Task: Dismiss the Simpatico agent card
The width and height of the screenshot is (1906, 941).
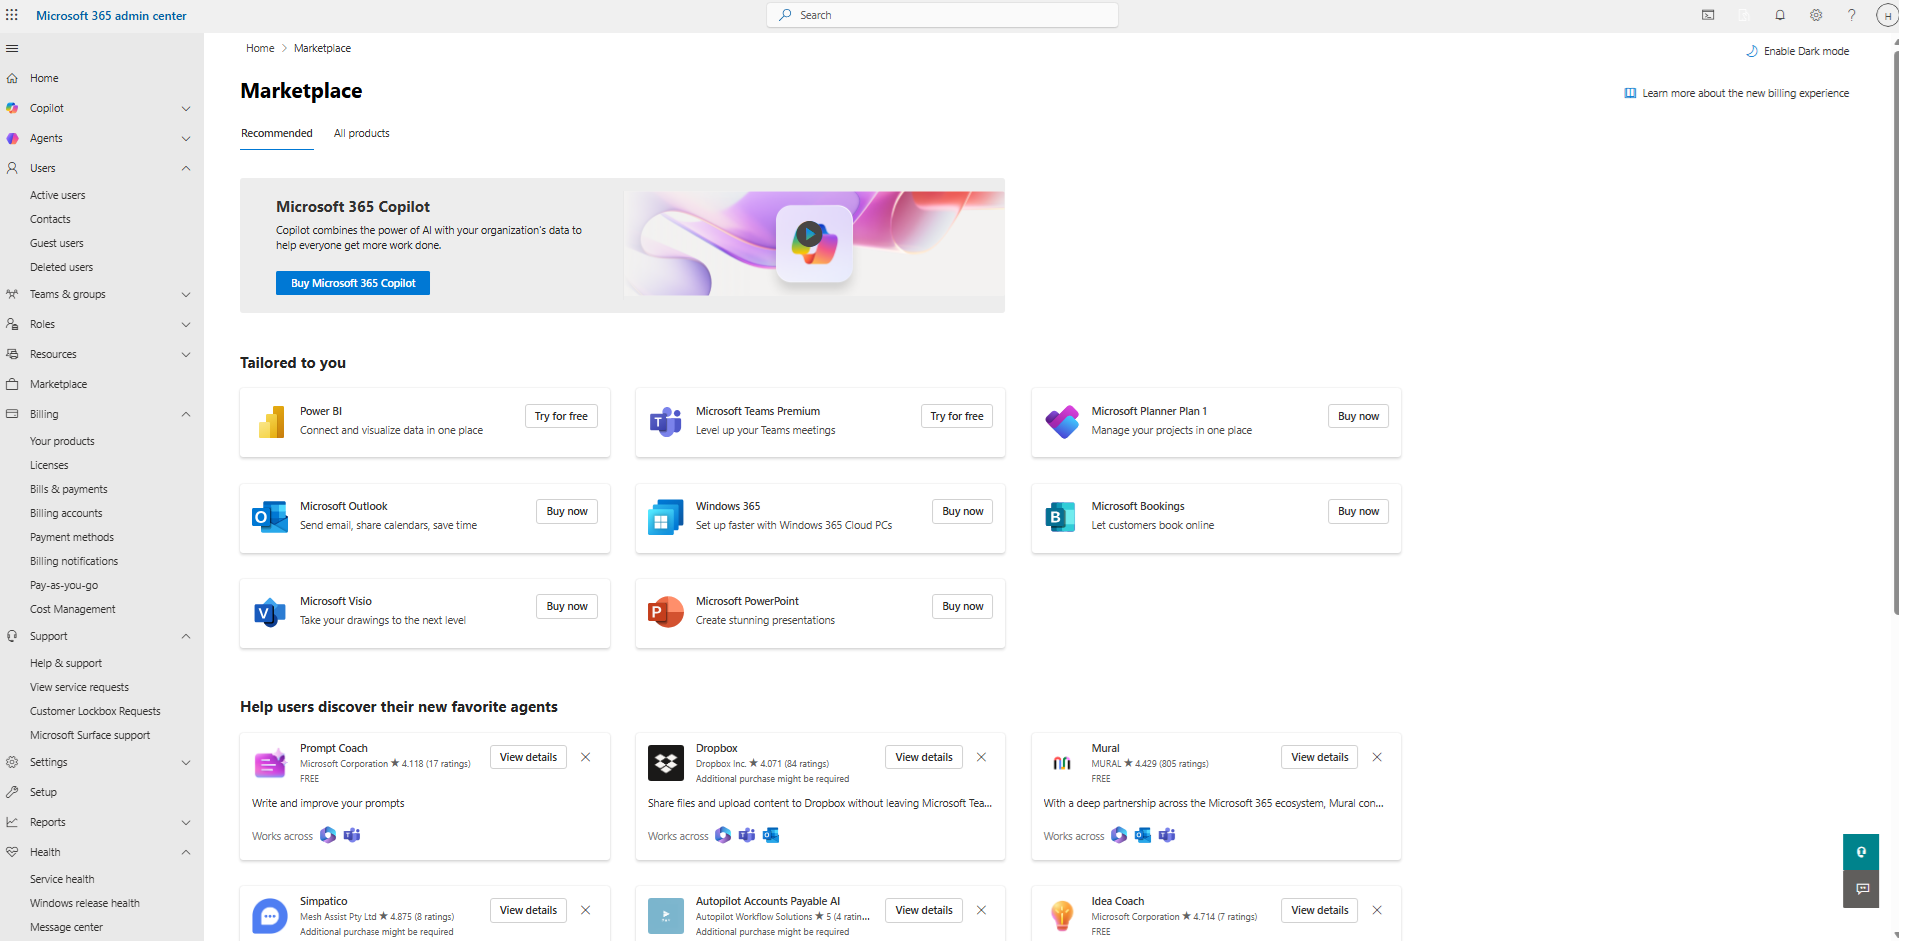Action: pyautogui.click(x=585, y=910)
